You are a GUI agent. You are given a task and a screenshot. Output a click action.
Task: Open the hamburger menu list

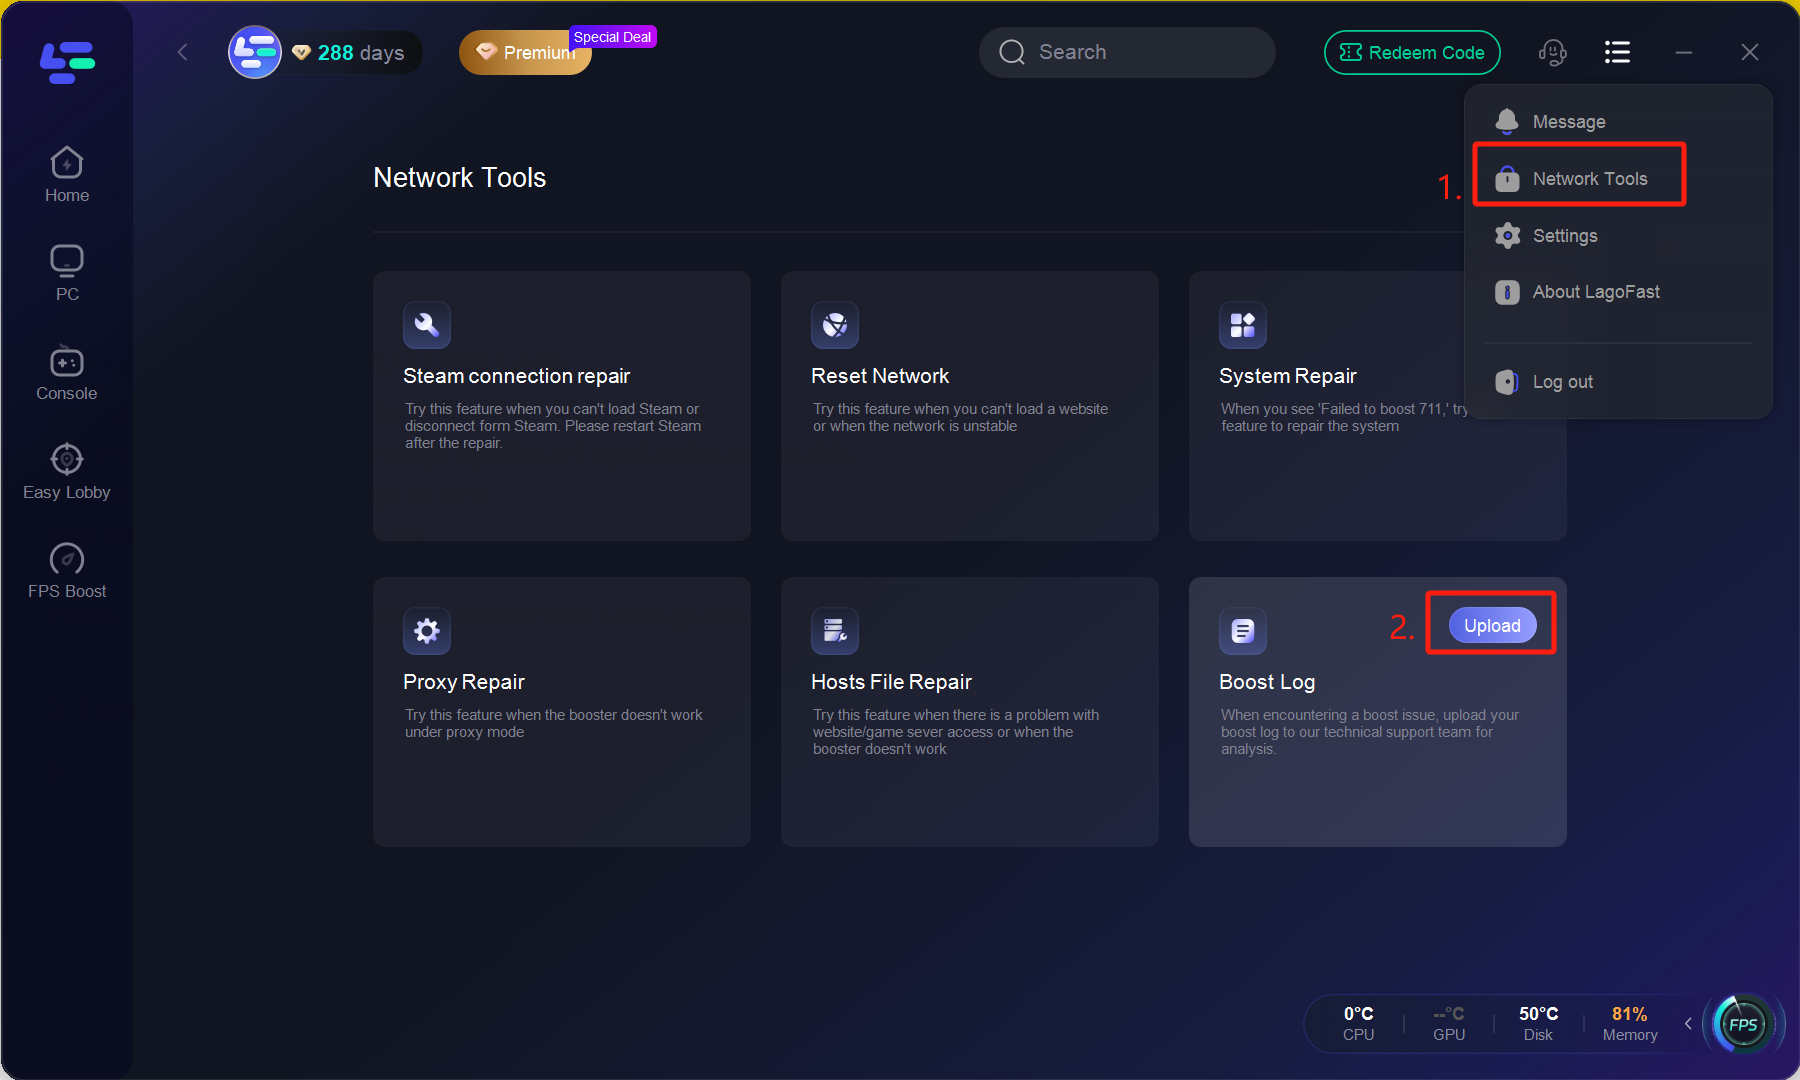[x=1617, y=52]
